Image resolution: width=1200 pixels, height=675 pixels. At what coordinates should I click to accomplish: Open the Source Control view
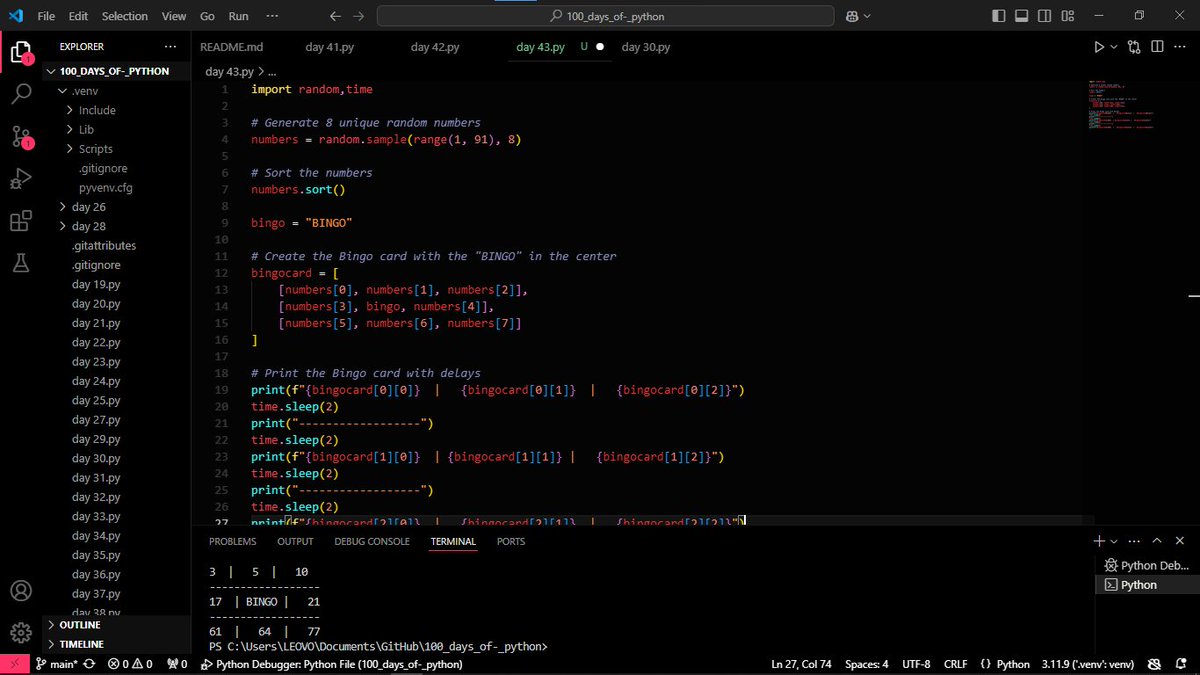(x=21, y=137)
